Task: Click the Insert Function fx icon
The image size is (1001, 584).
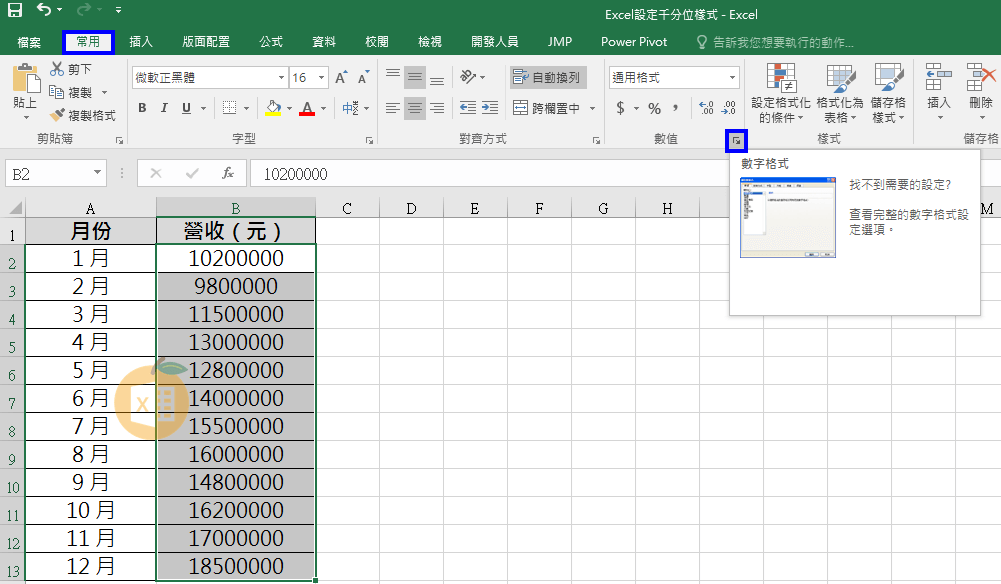Action: (x=228, y=173)
